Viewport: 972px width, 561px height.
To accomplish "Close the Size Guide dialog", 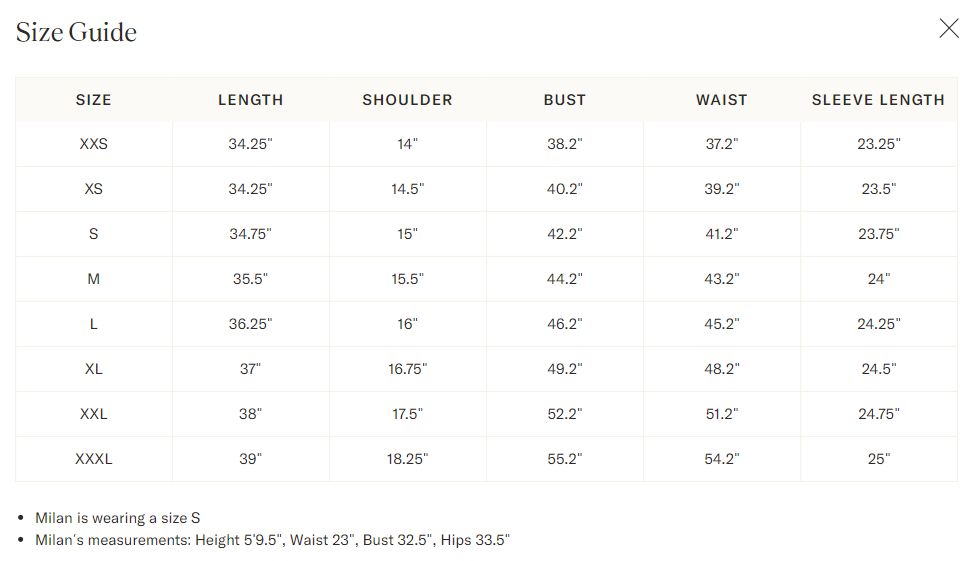I will click(948, 29).
